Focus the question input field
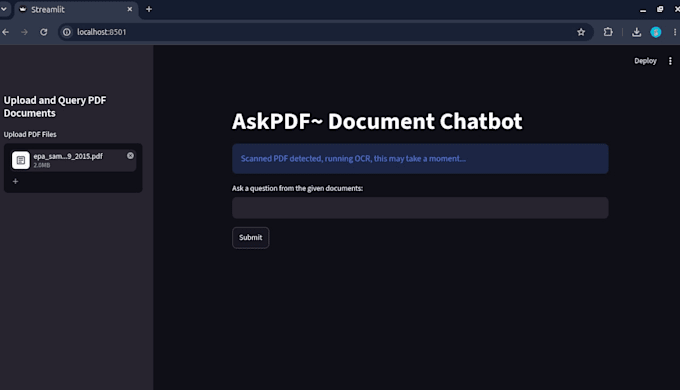This screenshot has width=680, height=390. tap(420, 208)
